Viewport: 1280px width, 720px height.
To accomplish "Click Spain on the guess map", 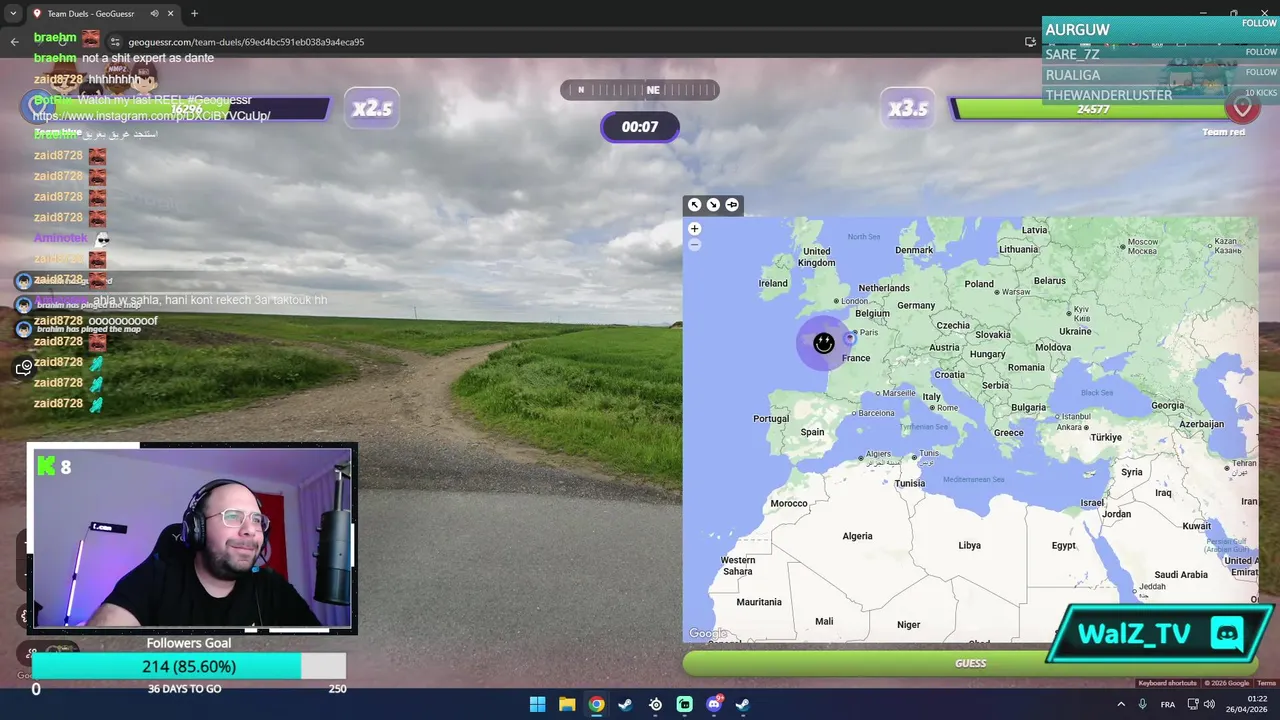I will pos(812,432).
